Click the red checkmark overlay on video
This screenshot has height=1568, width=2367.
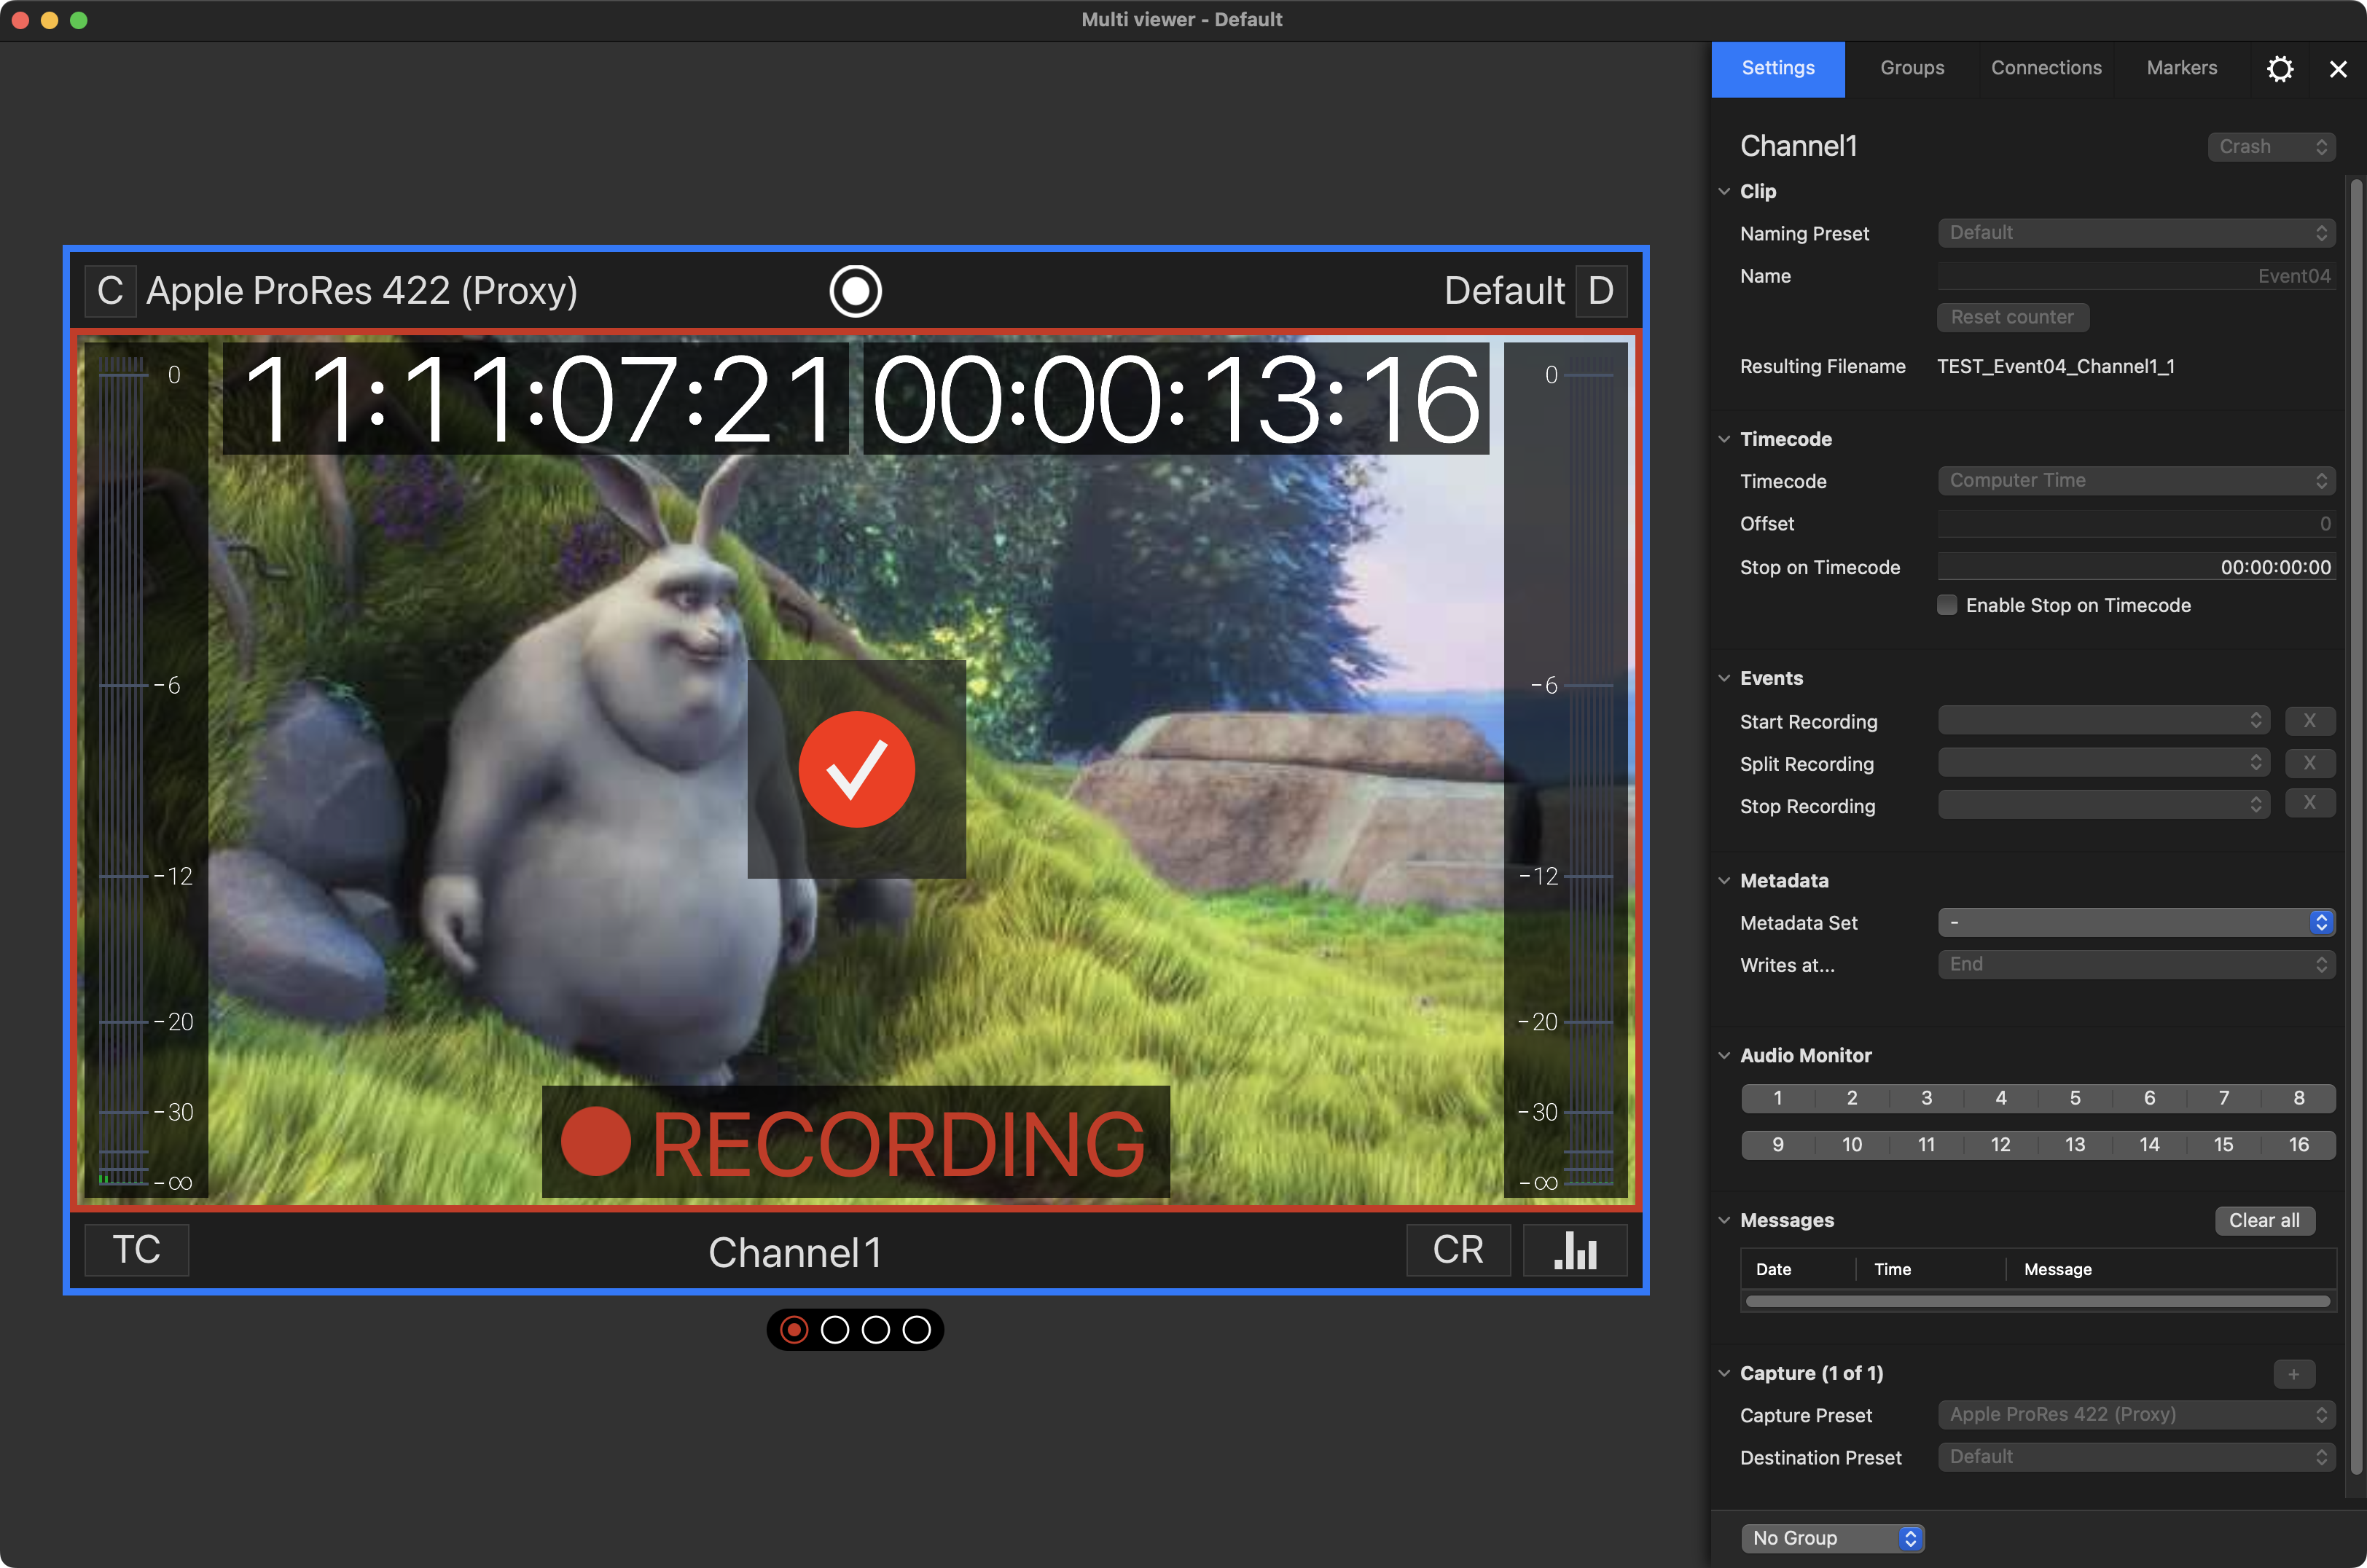(857, 769)
